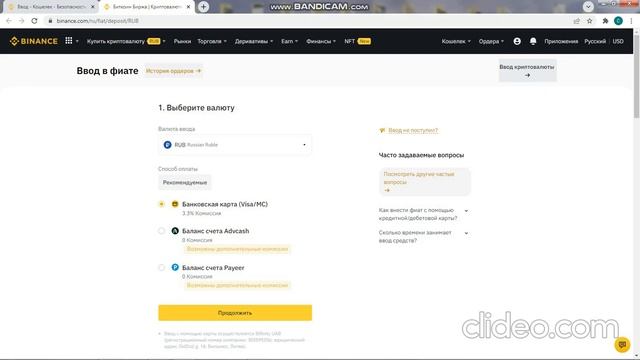The height and width of the screenshot is (360, 640).
Task: Go to crypto deposit page
Action: pyautogui.click(x=527, y=70)
